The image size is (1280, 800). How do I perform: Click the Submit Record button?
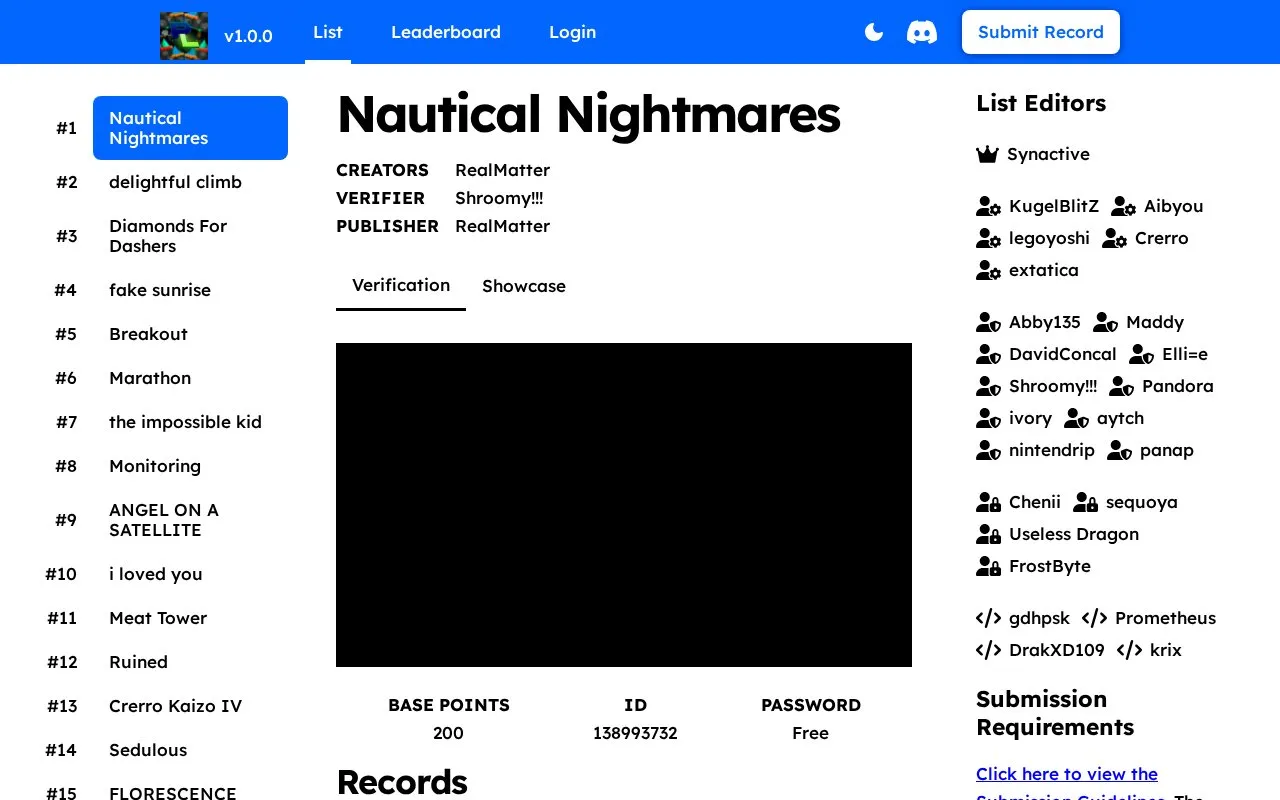tap(1041, 32)
